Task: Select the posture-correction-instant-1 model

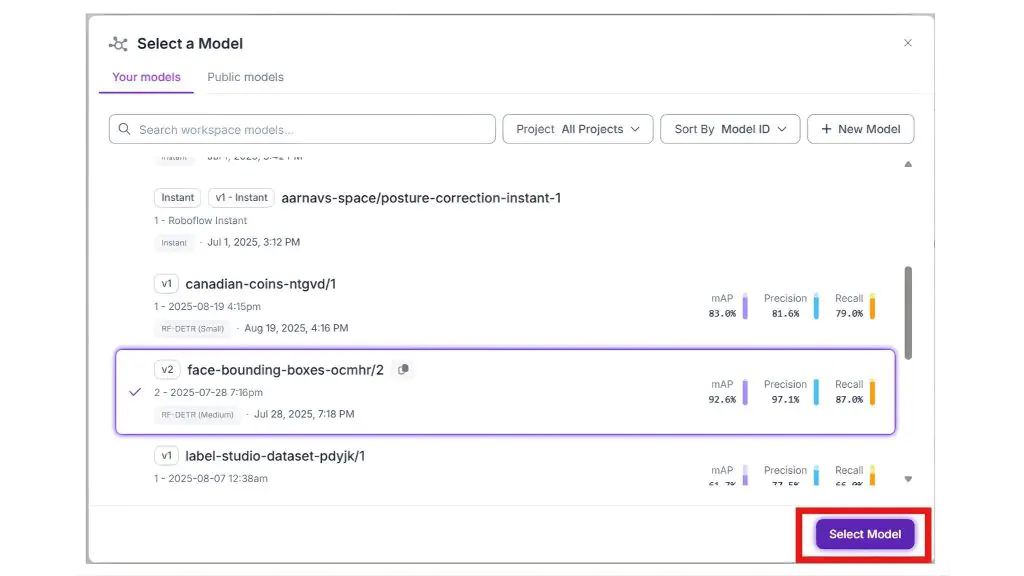Action: pyautogui.click(x=421, y=198)
